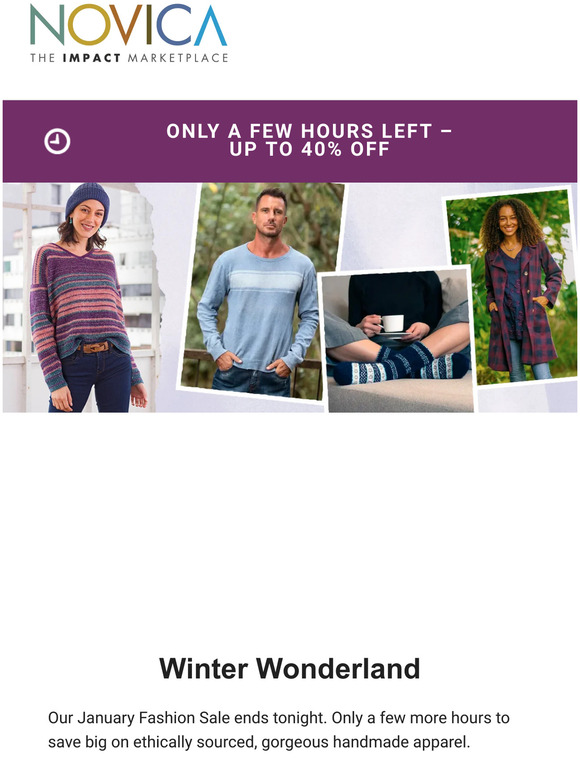Click the word IMPACT under the logo
Viewport: 580px width, 774px height.
[92, 58]
